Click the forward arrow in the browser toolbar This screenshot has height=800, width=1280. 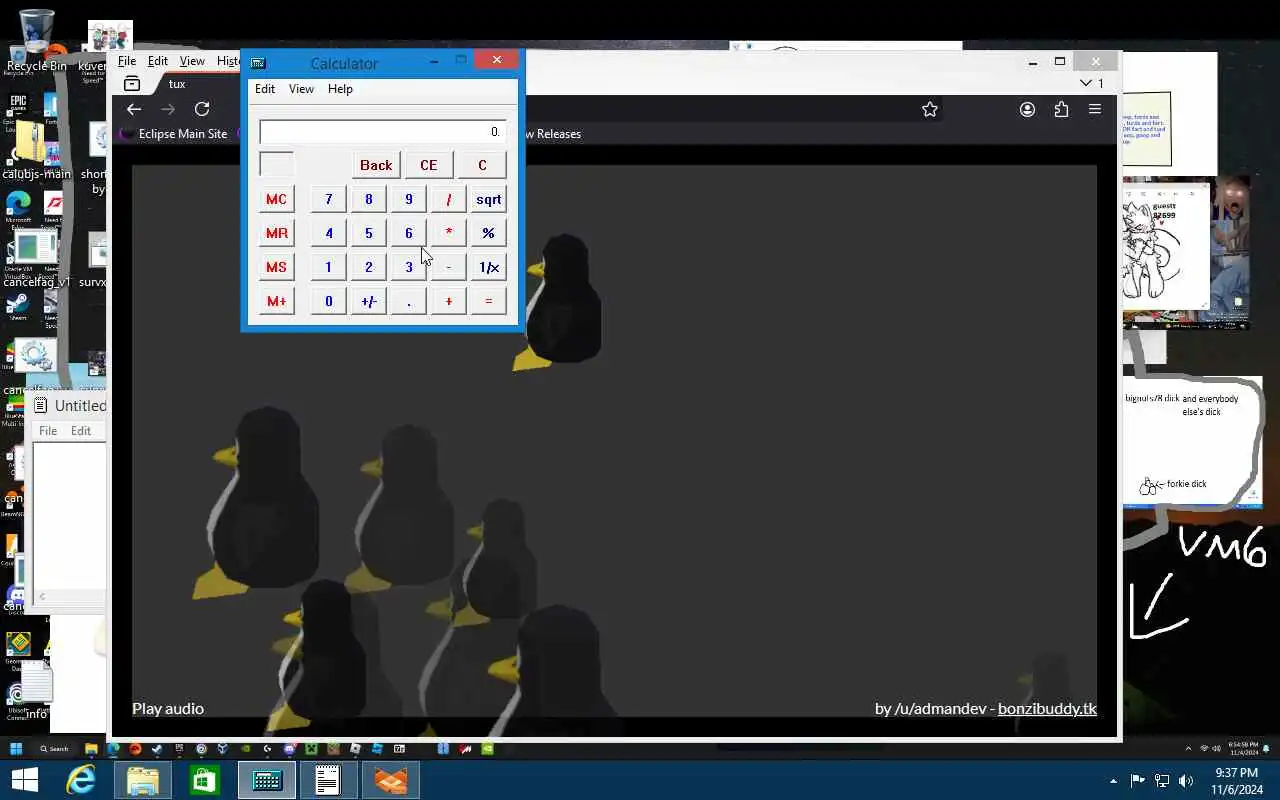[168, 109]
